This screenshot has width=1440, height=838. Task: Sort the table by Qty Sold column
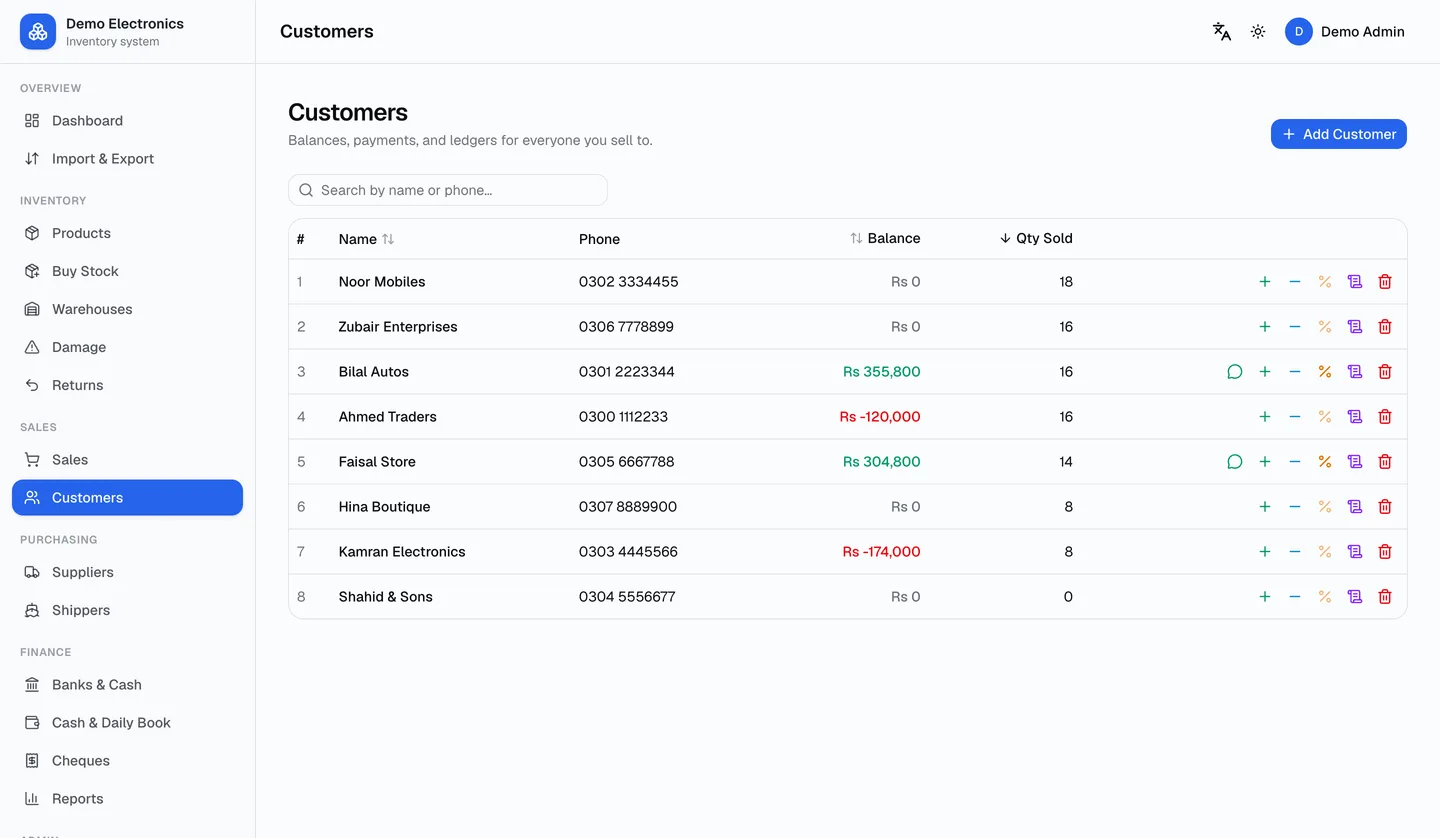1036,239
